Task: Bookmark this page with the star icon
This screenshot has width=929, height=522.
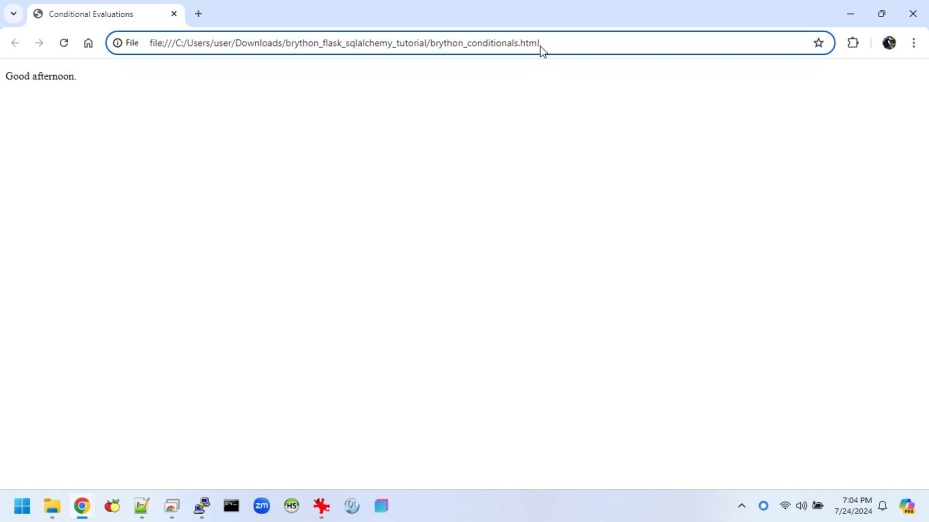Action: pyautogui.click(x=818, y=43)
